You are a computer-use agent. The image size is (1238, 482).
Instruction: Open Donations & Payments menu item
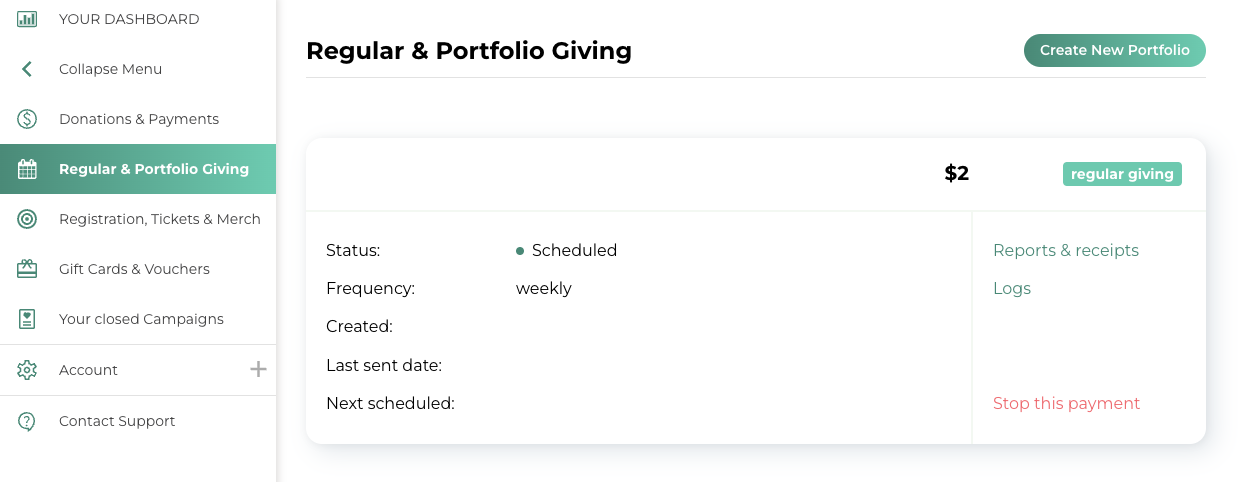[x=139, y=119]
